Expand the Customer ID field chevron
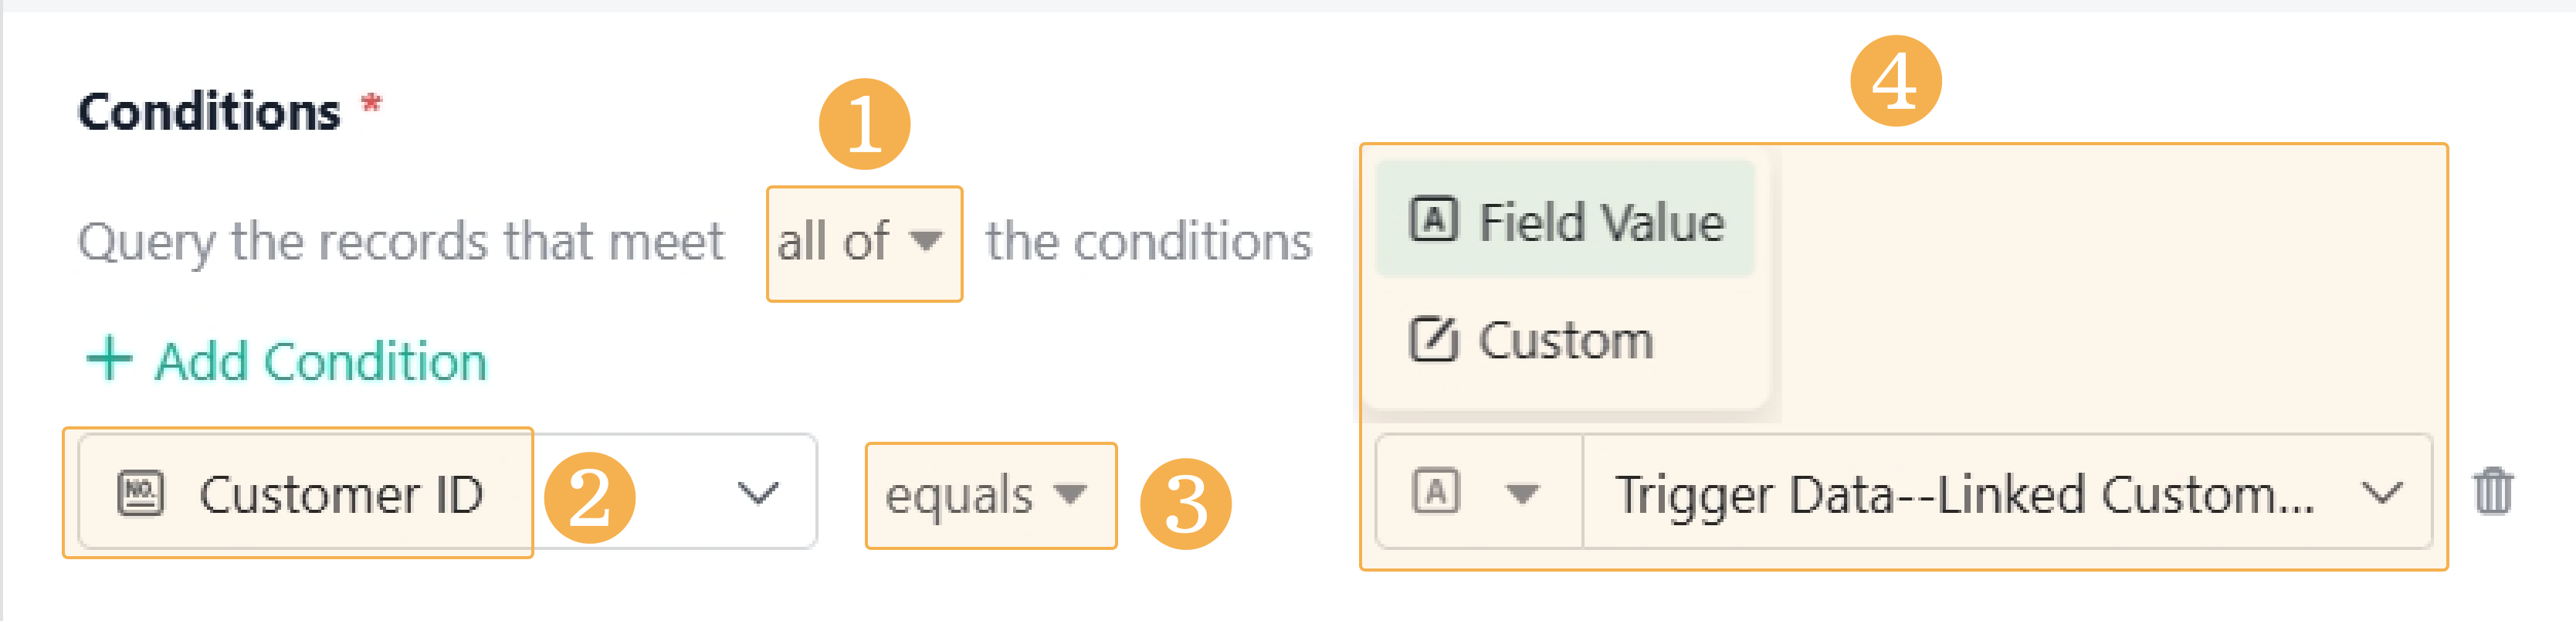 tap(757, 492)
